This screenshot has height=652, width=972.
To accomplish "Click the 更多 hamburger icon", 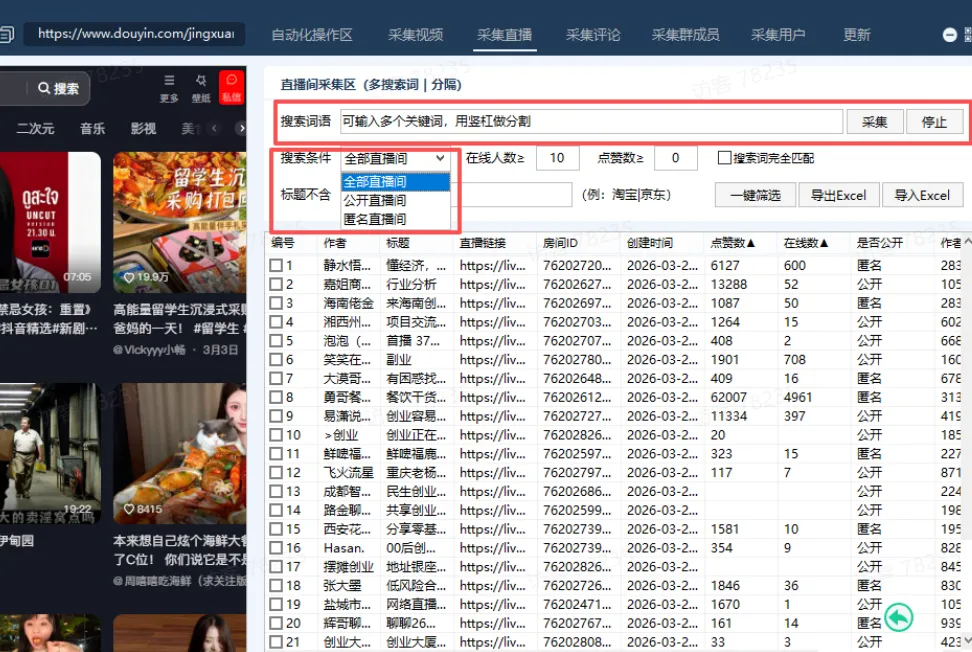I will click(x=169, y=81).
